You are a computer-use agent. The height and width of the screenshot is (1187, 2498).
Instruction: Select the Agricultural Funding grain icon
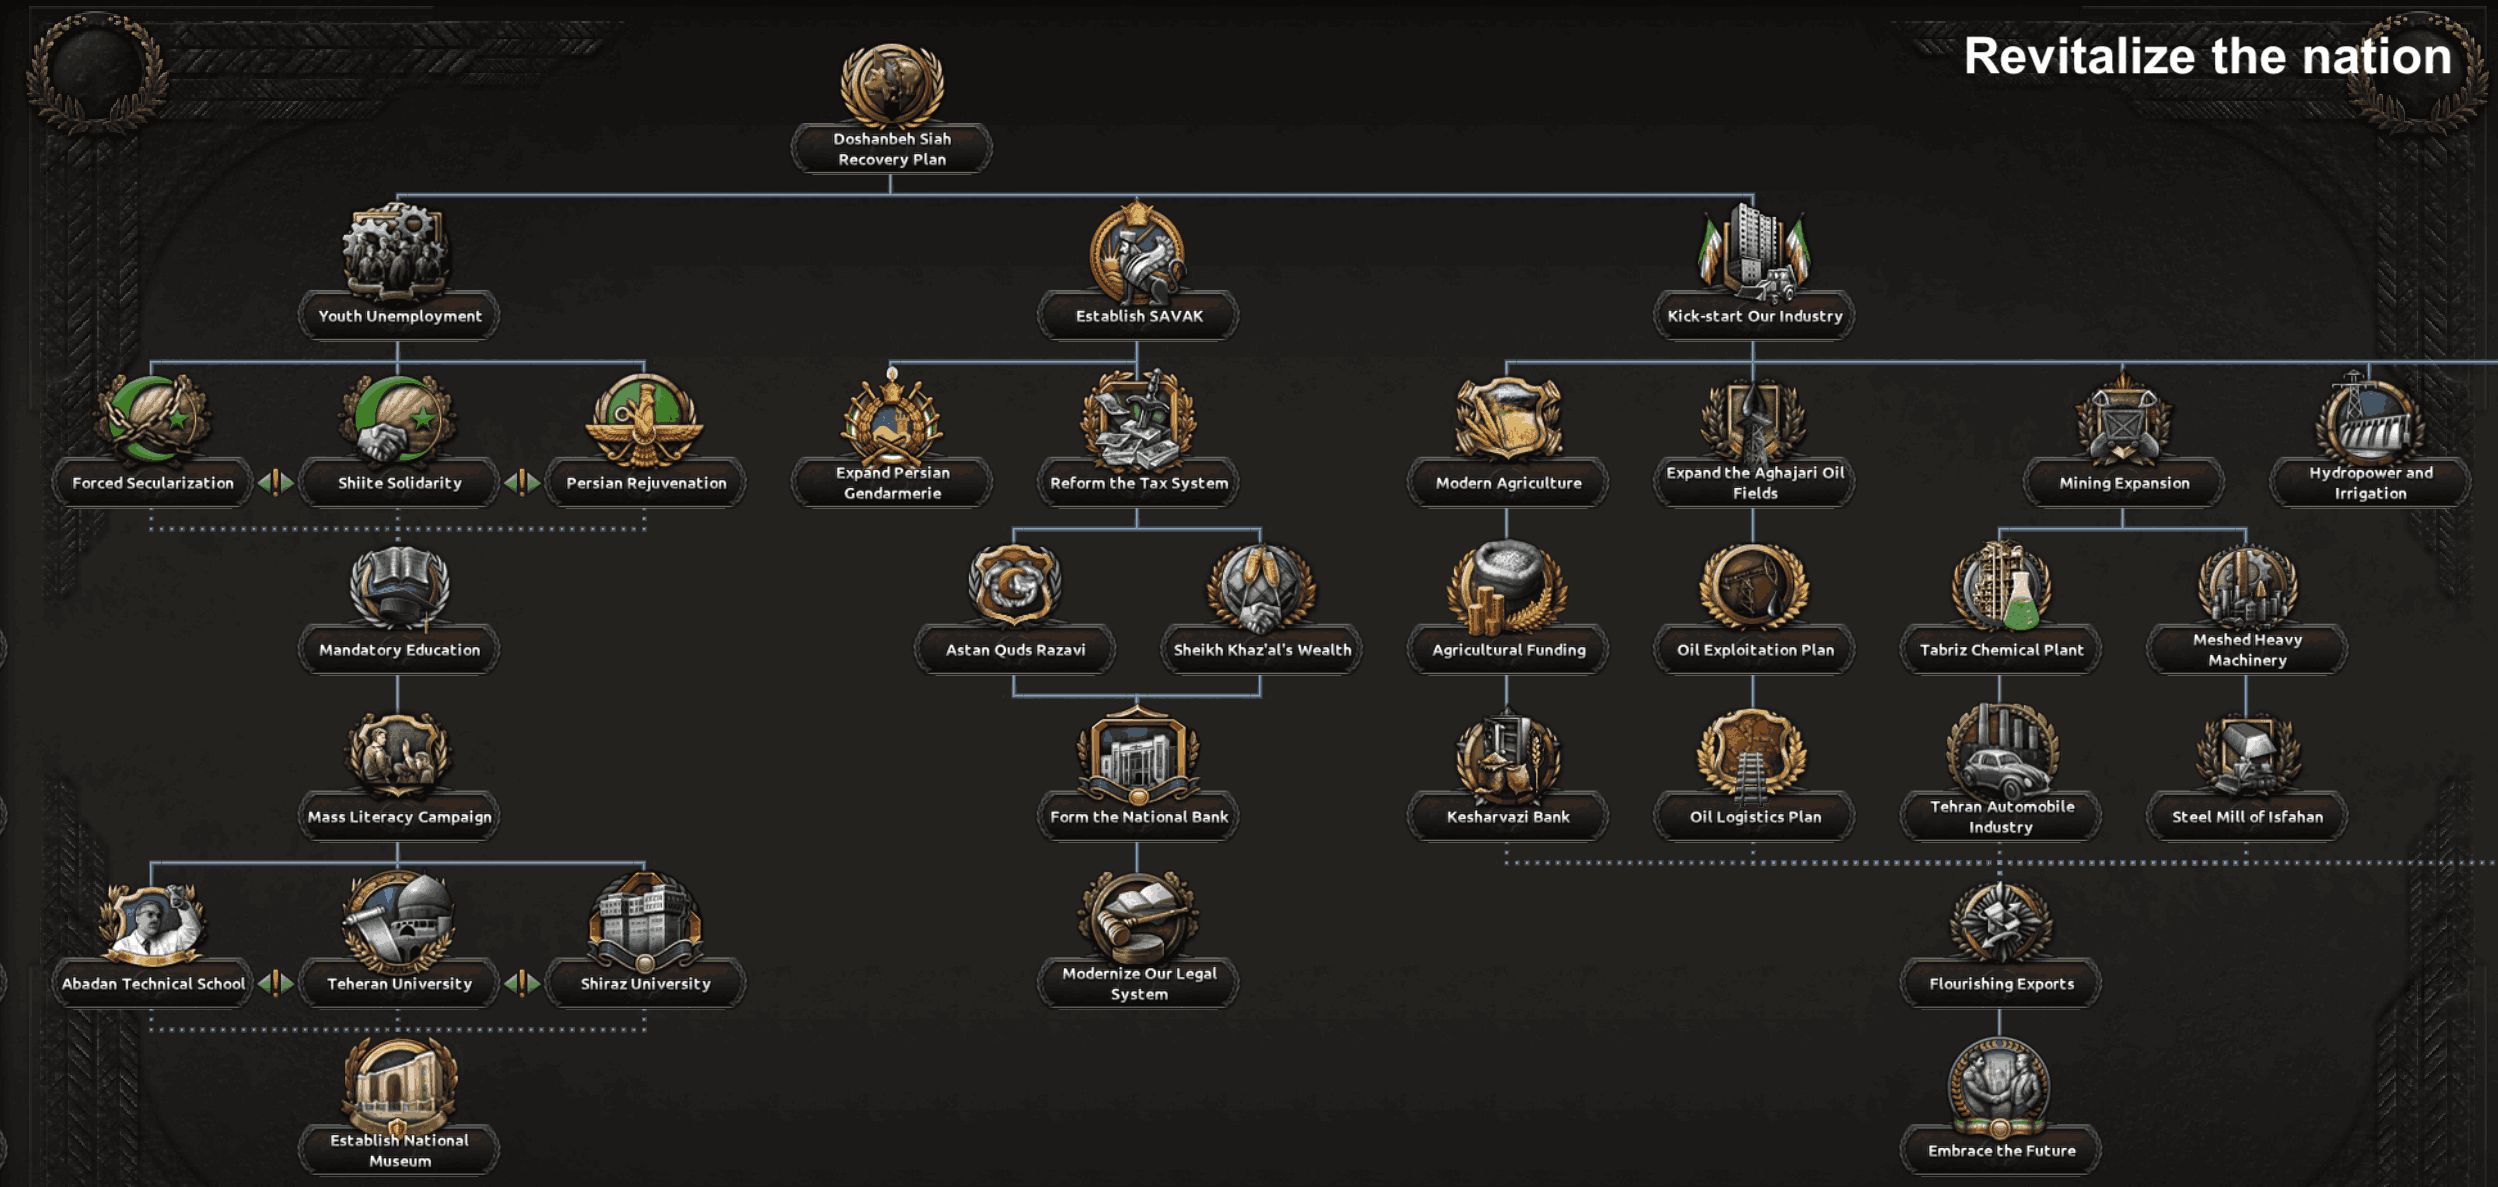pyautogui.click(x=1508, y=587)
